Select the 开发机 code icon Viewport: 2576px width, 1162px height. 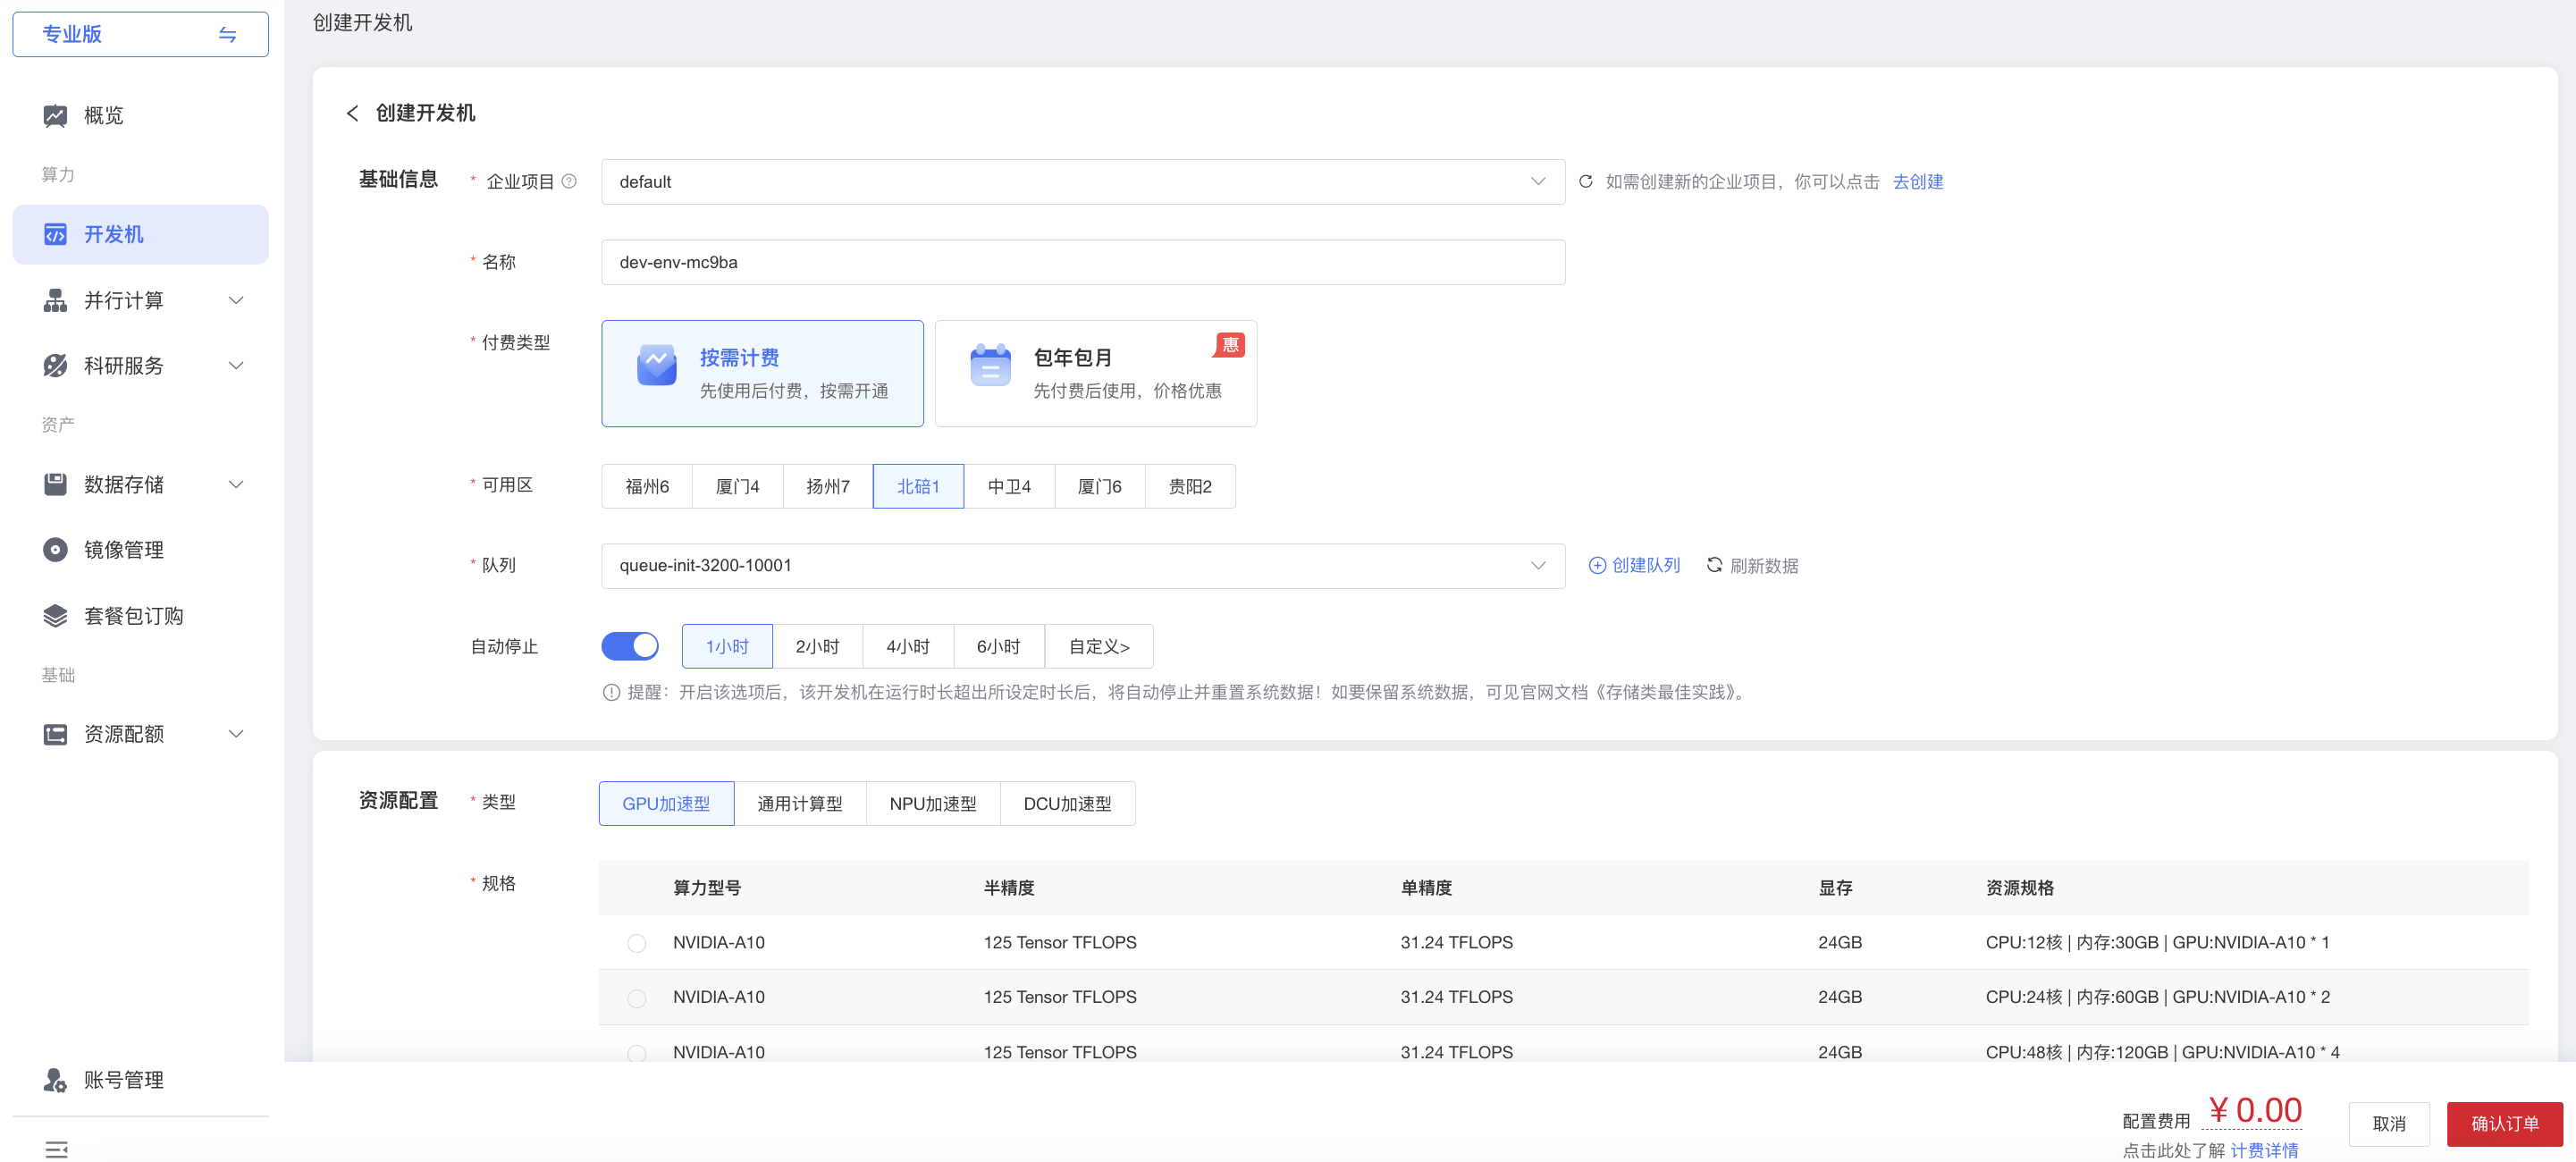[x=55, y=234]
